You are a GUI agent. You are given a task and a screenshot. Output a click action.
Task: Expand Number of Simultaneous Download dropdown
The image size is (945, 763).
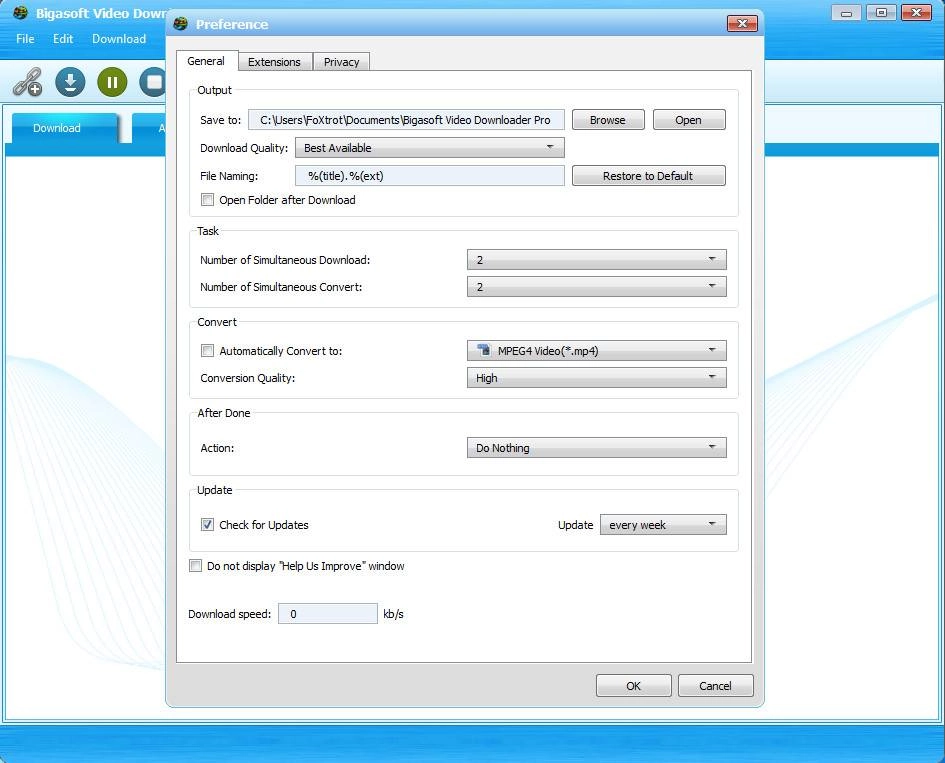597,260
